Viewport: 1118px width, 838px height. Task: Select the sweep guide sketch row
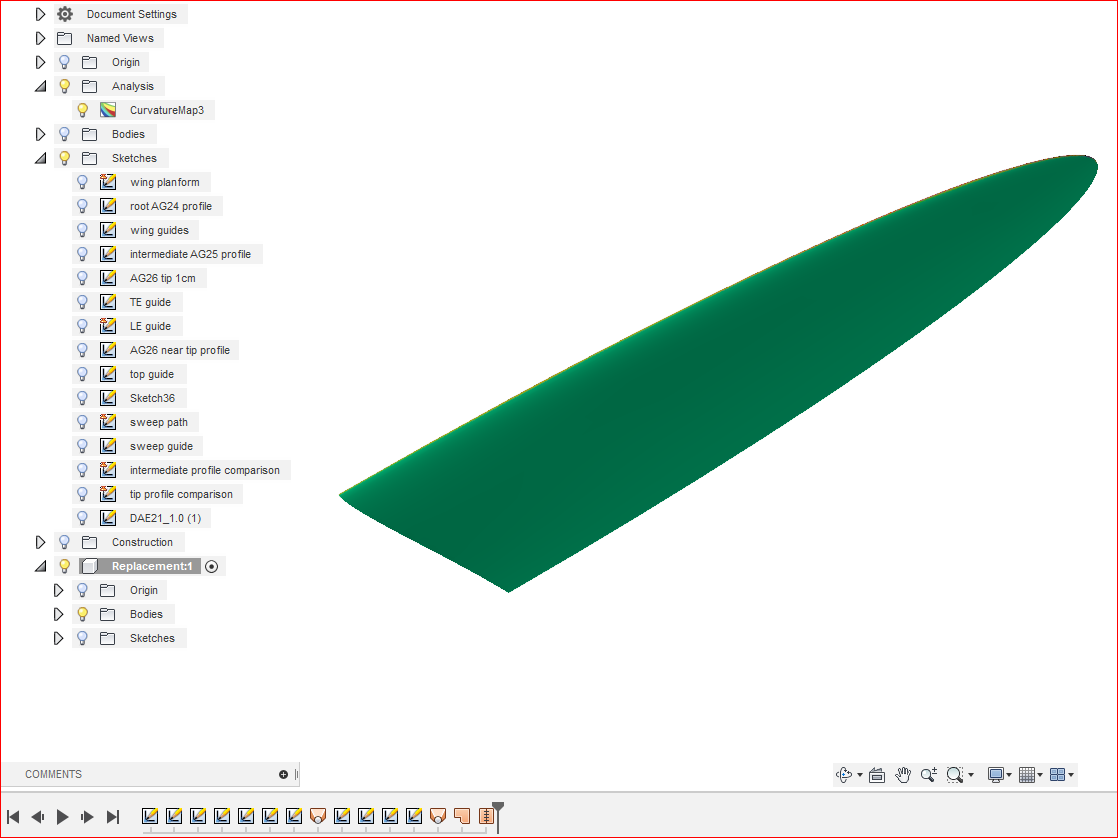pos(138,446)
